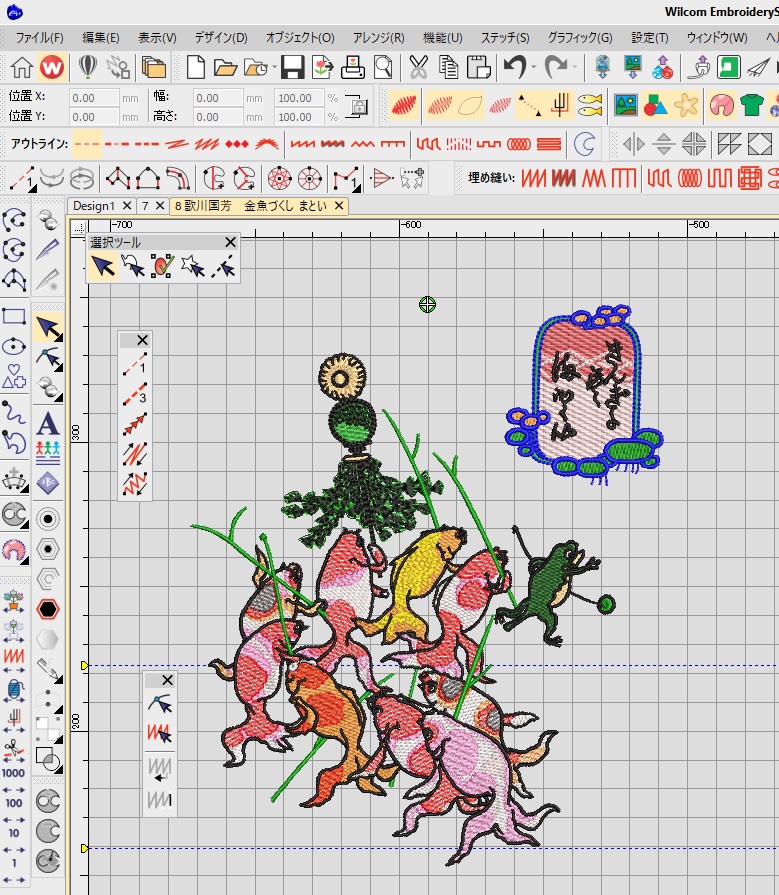Click the Paste clipboard icon
This screenshot has width=779, height=895.
[478, 67]
